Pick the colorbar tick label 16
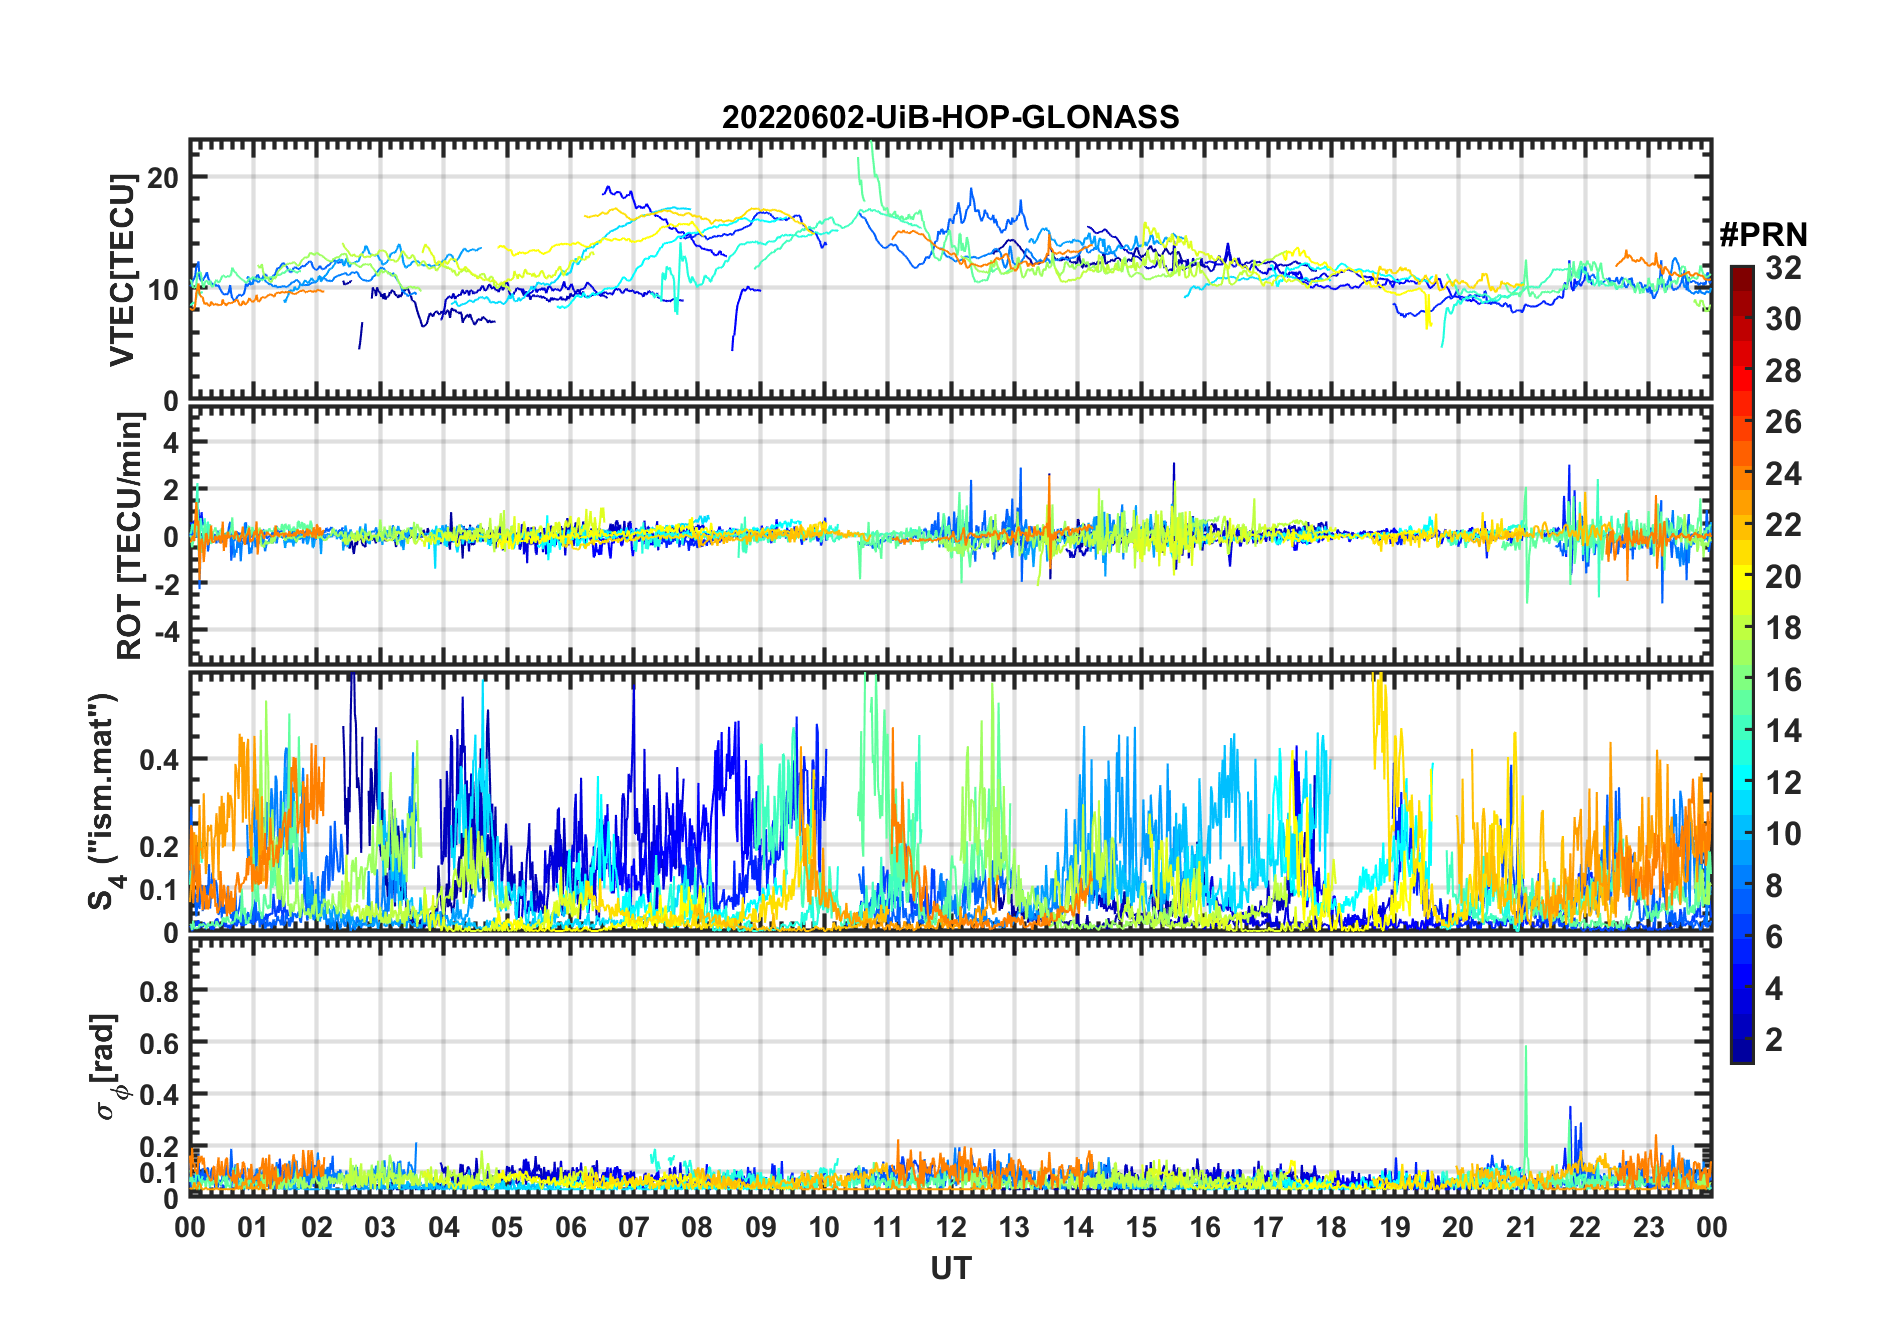Viewport: 1902px width, 1330px height. click(x=1783, y=680)
